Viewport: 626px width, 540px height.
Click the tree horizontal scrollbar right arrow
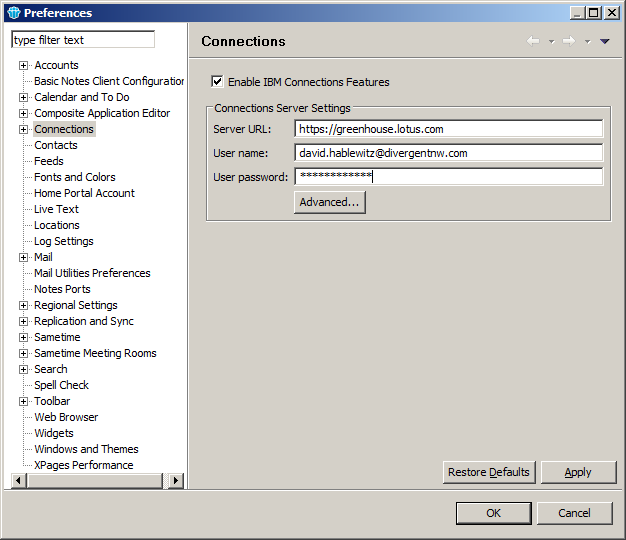(176, 481)
